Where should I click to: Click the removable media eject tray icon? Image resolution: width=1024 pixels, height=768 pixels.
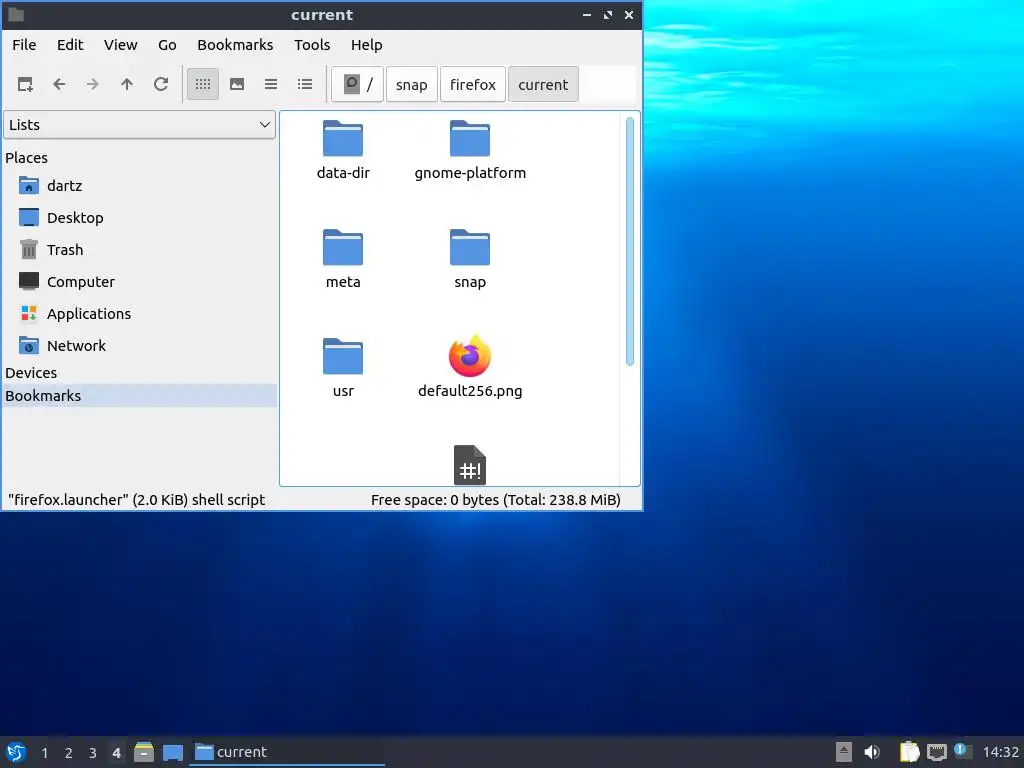(844, 752)
